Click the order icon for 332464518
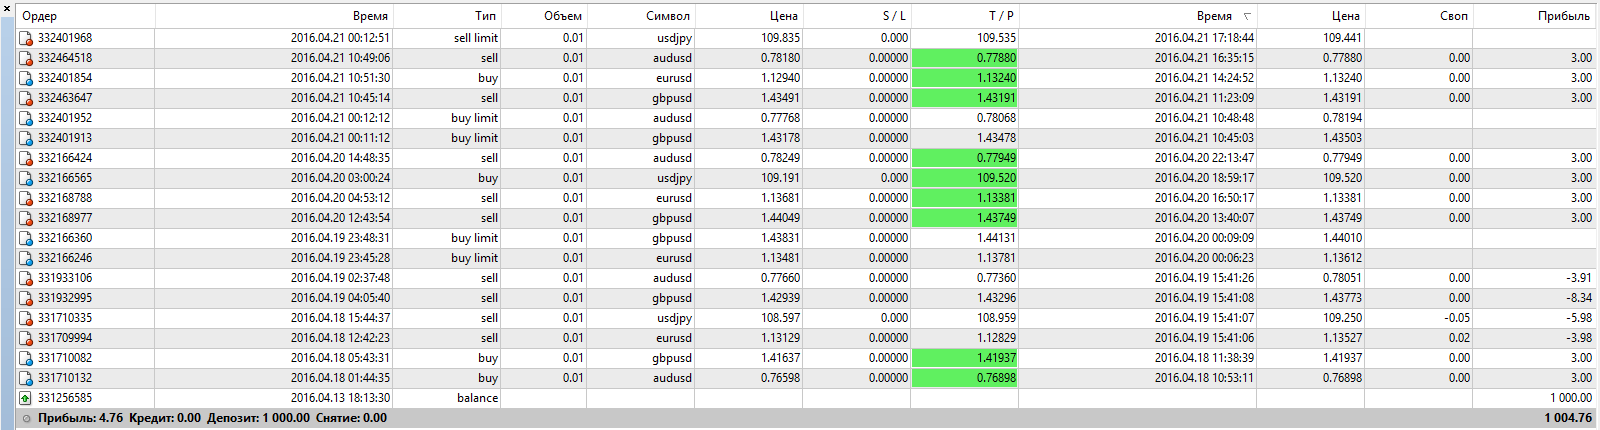This screenshot has width=1600, height=430. [26, 58]
